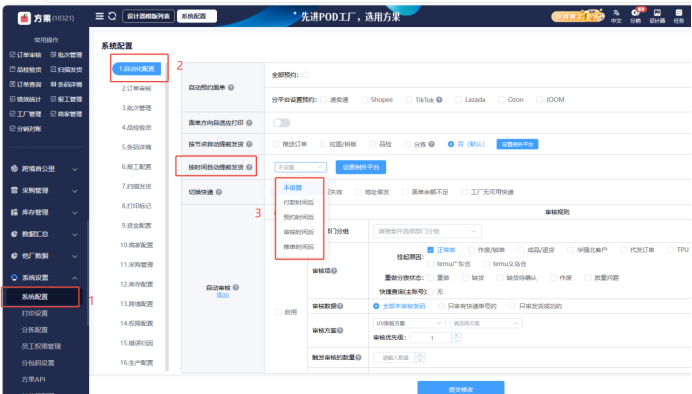
Task: Expand the 采购管理 sidebar menu
Action: 44,191
